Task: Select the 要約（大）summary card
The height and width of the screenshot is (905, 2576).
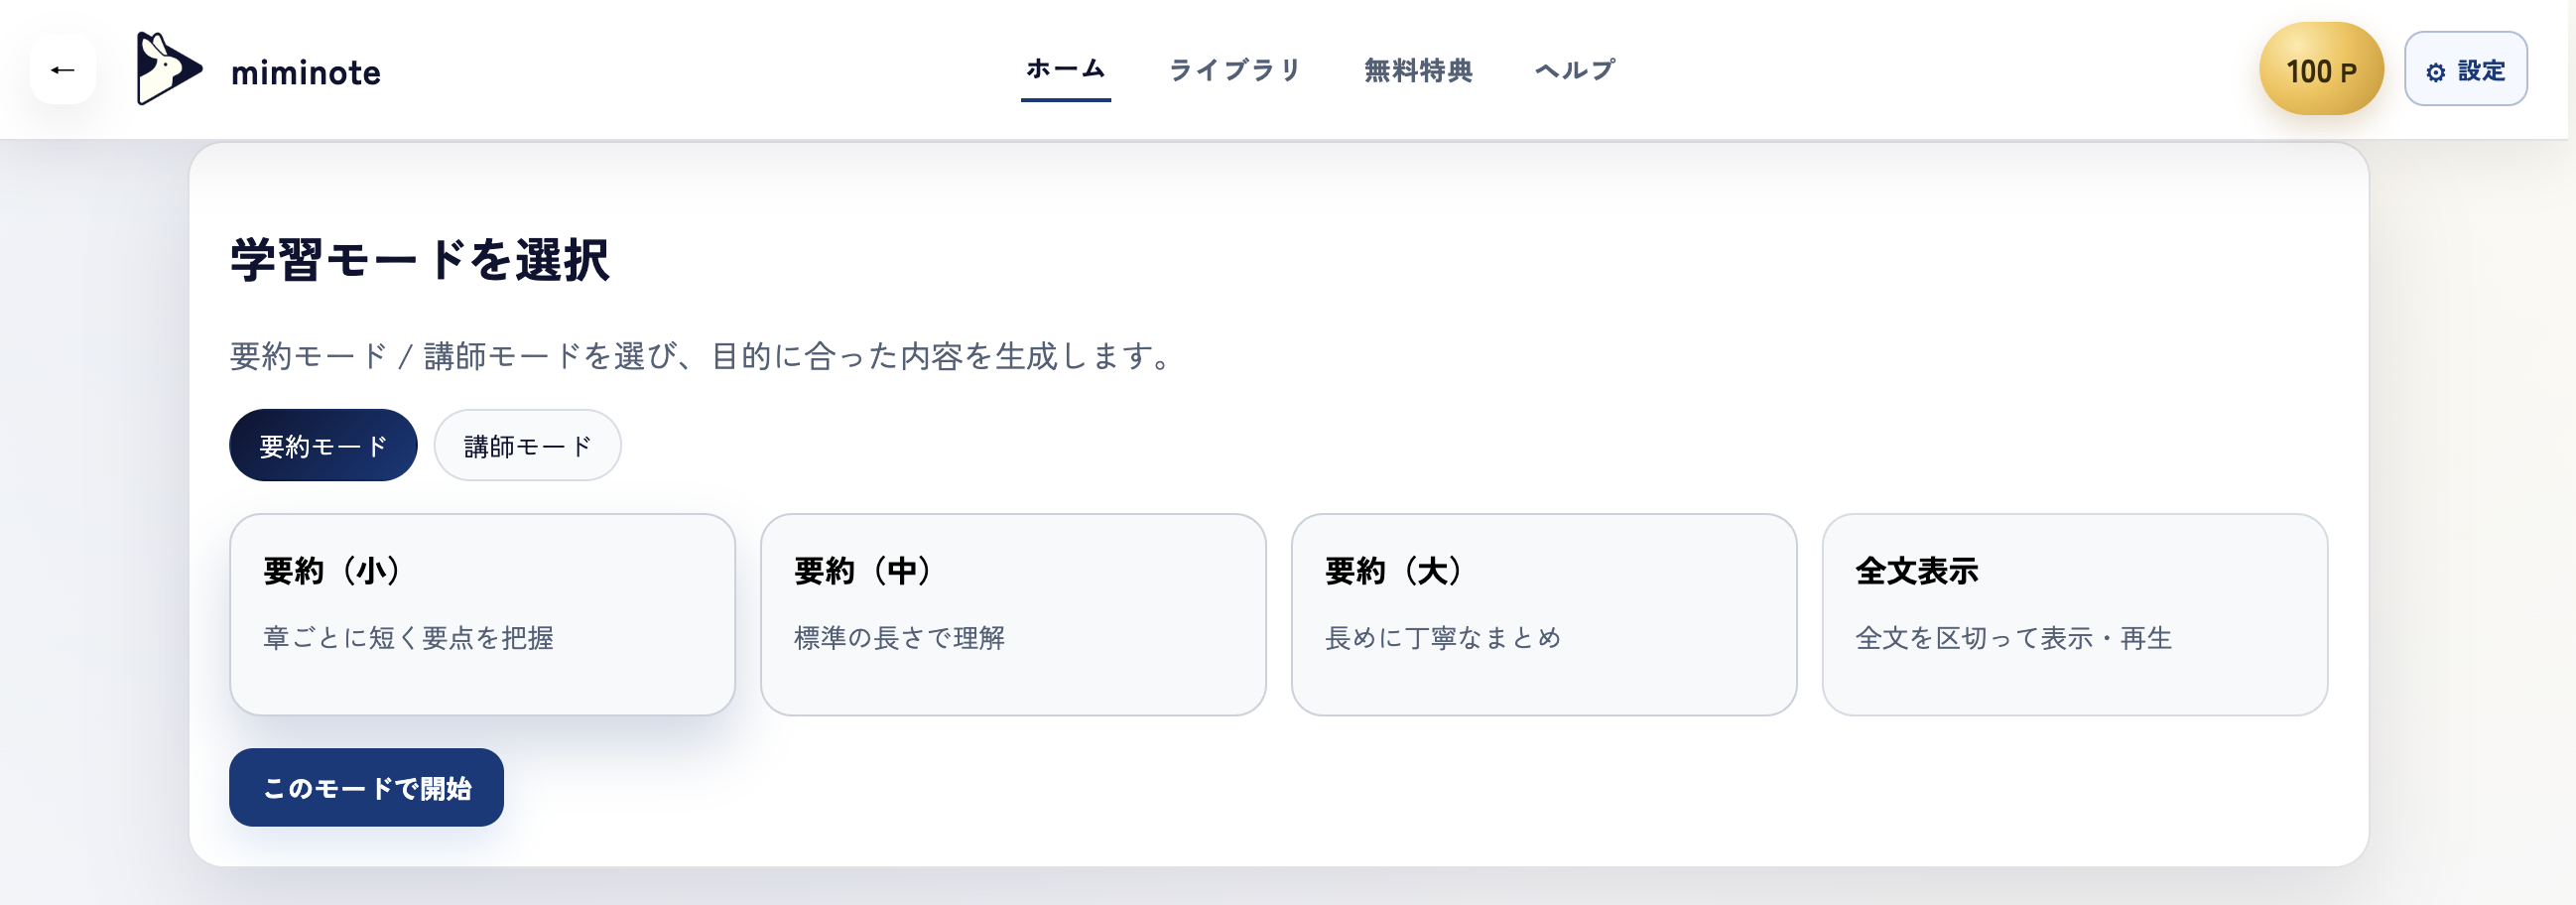Action: pyautogui.click(x=1545, y=613)
